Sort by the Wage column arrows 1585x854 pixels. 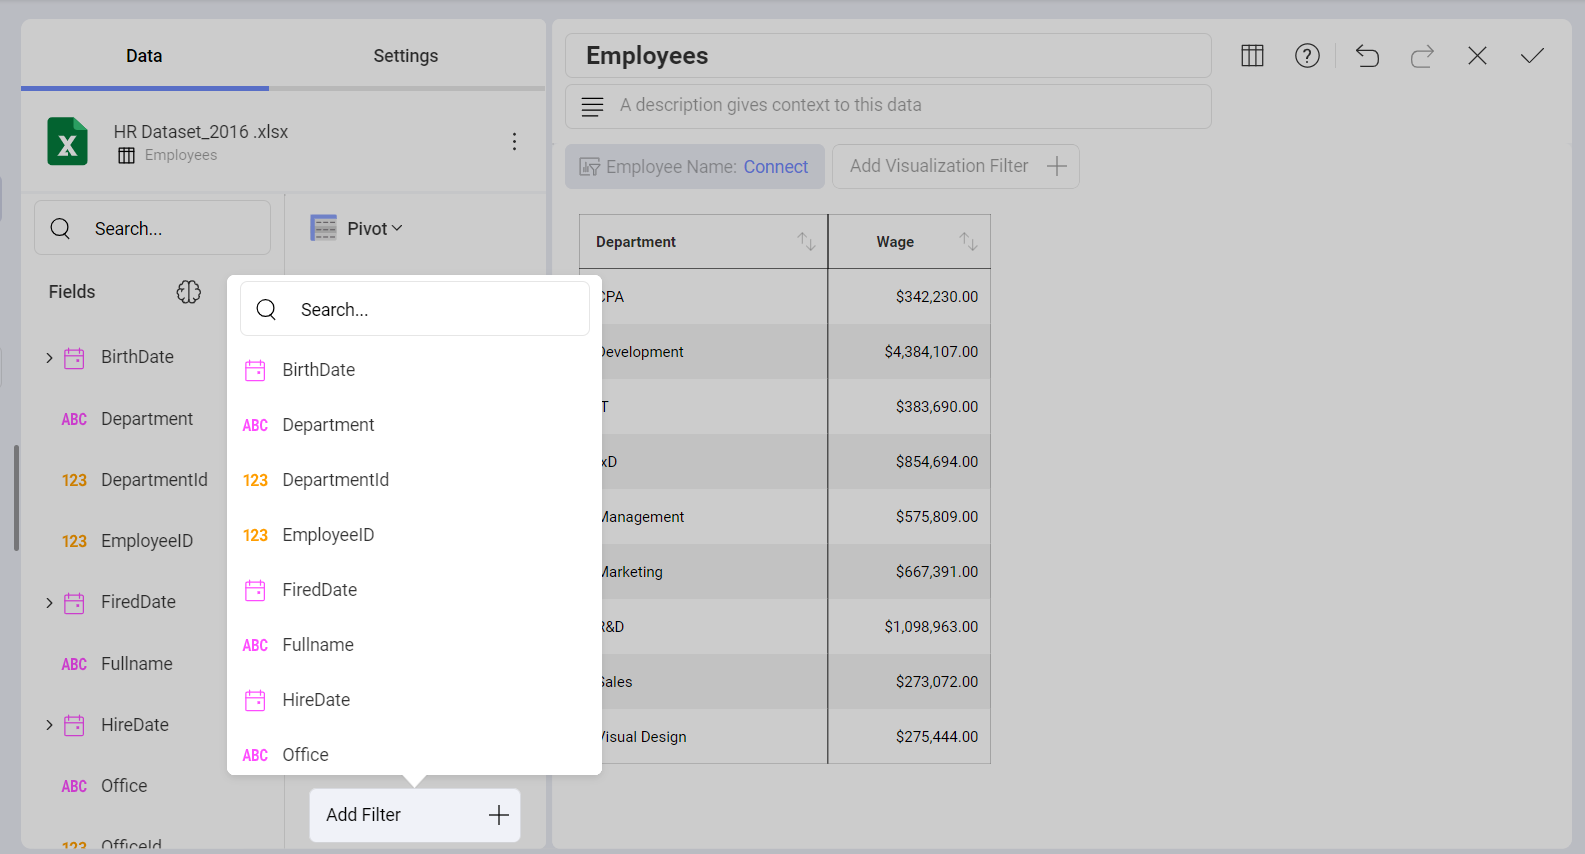[x=968, y=241]
